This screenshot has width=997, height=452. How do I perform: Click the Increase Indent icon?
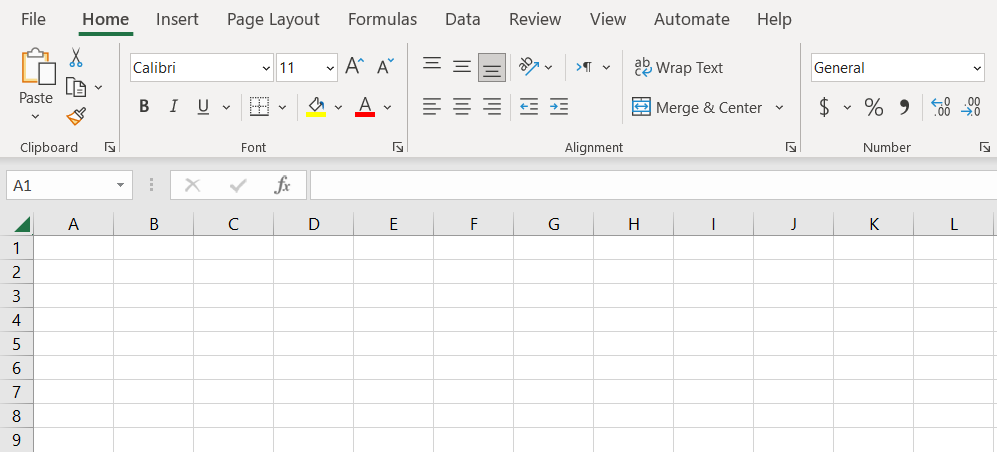pos(559,107)
